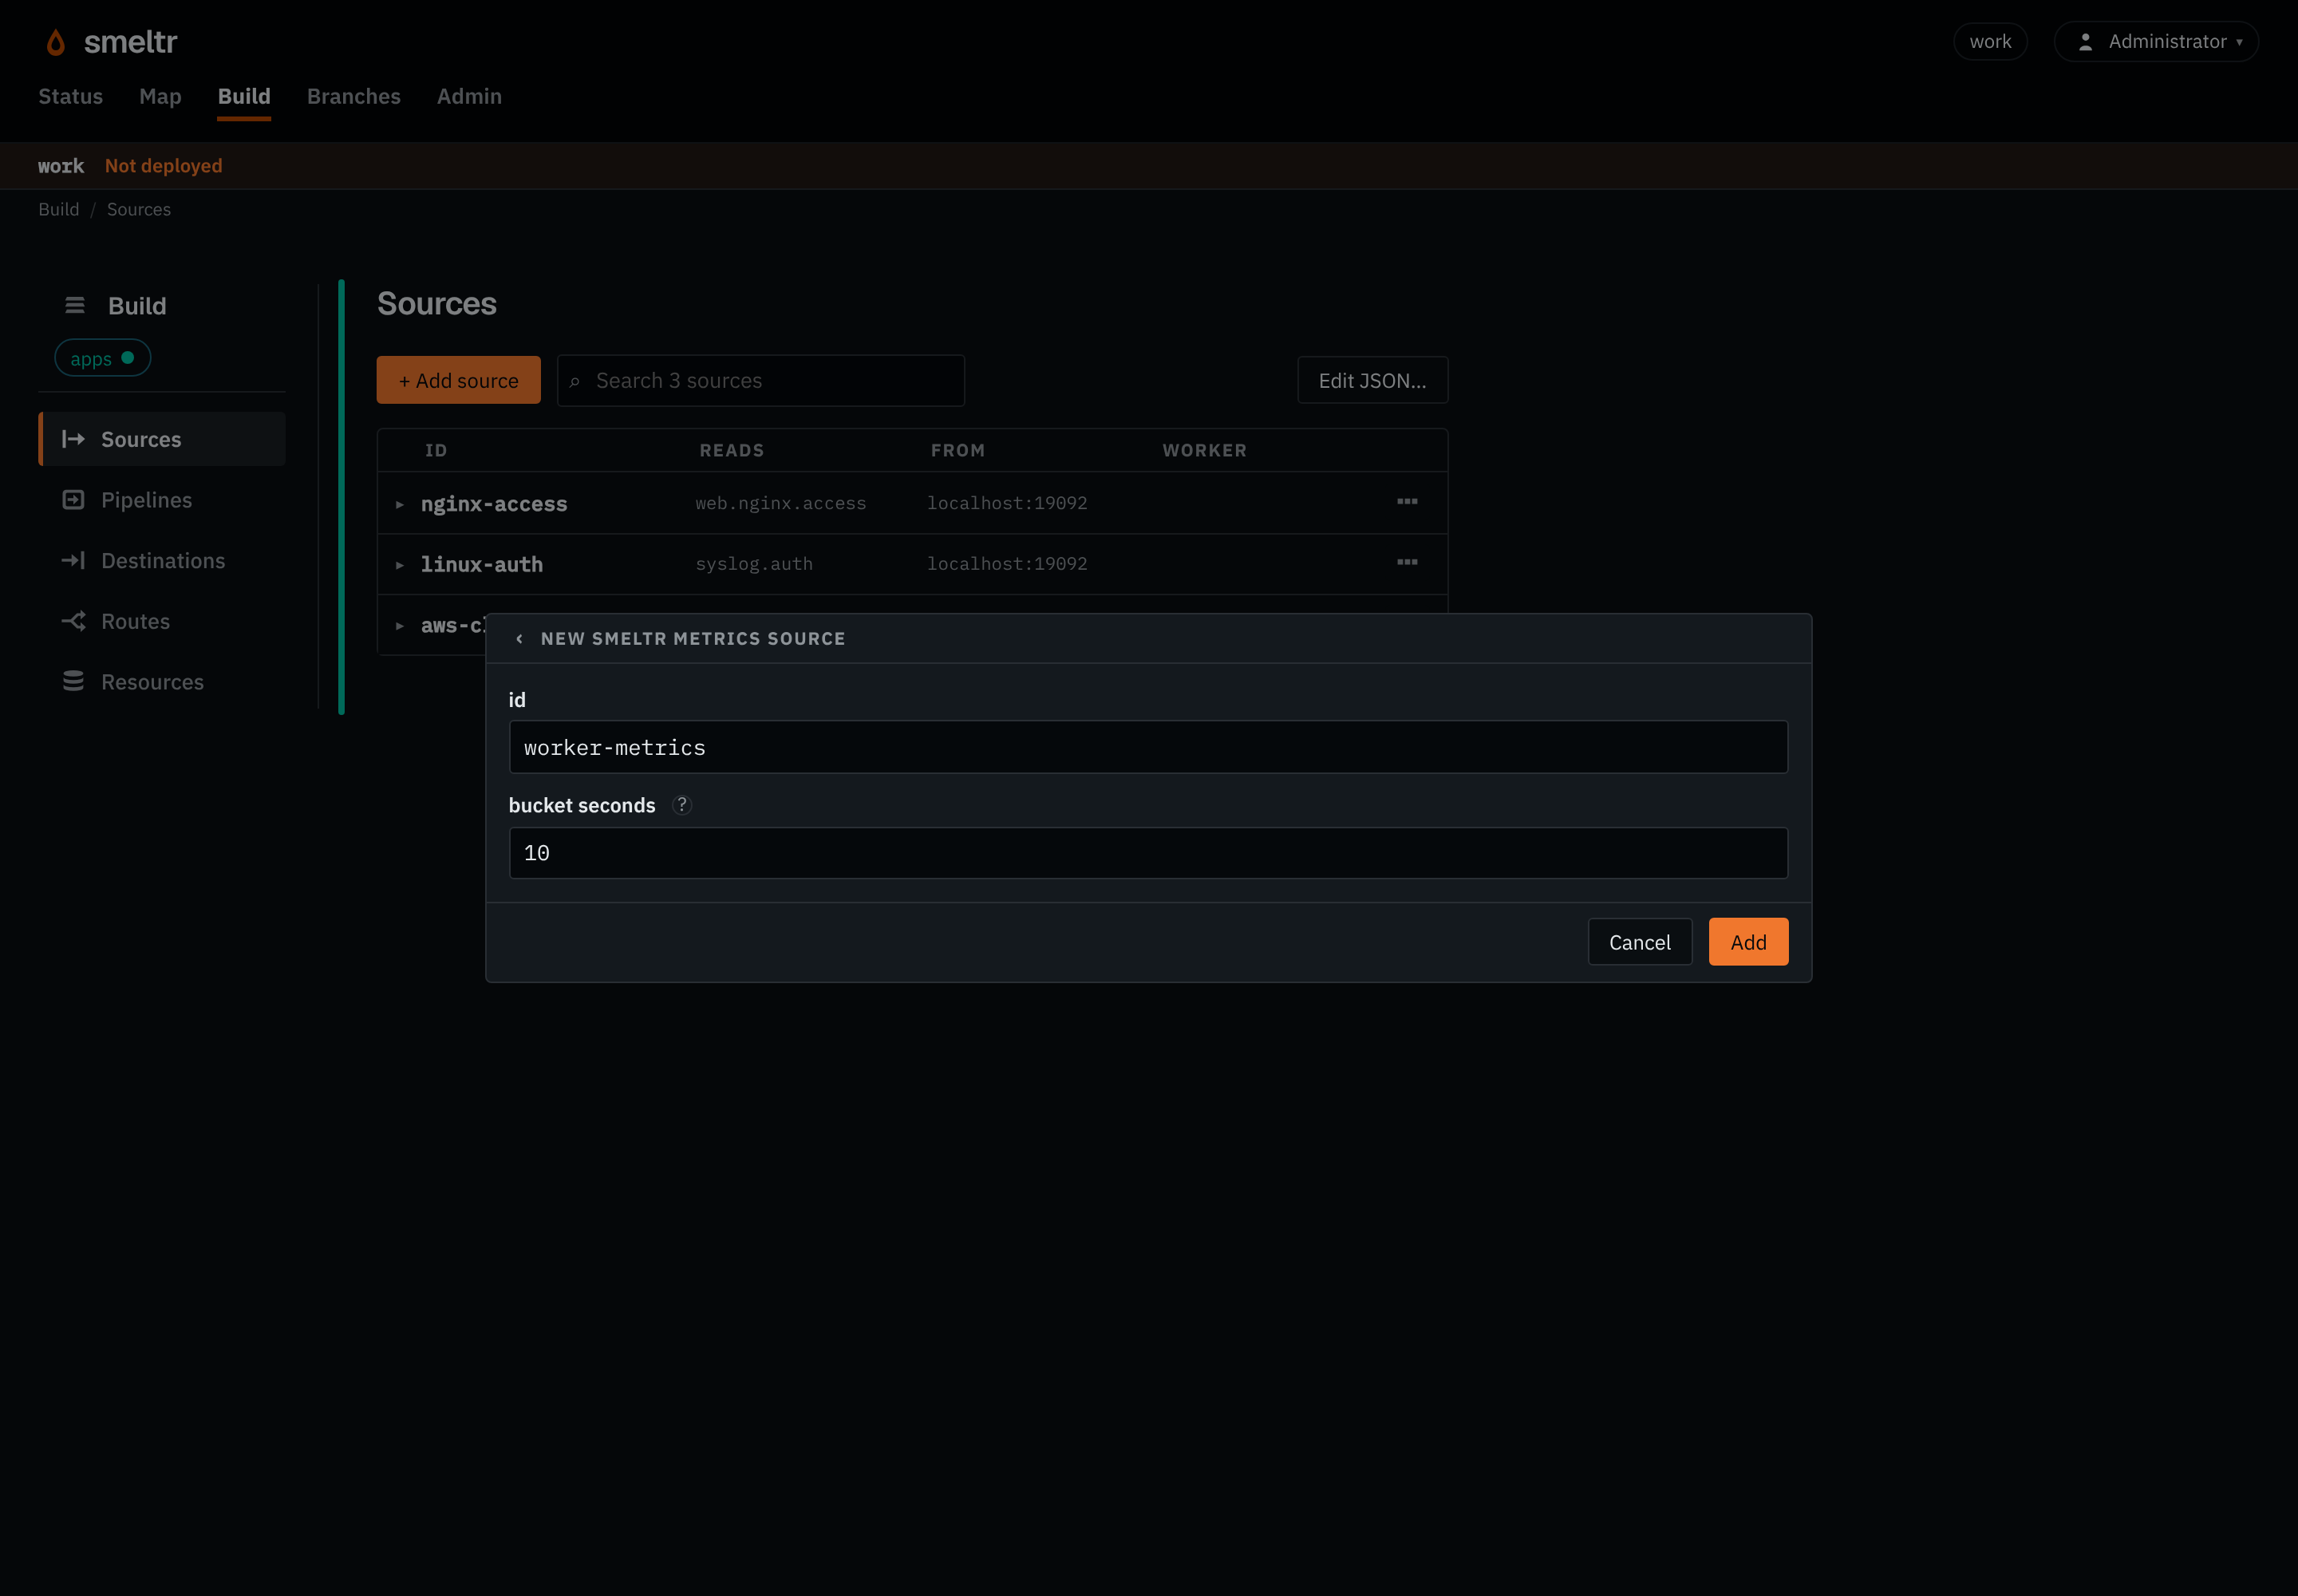Expand the aws source row
The height and width of the screenshot is (1596, 2298).
[x=399, y=626]
